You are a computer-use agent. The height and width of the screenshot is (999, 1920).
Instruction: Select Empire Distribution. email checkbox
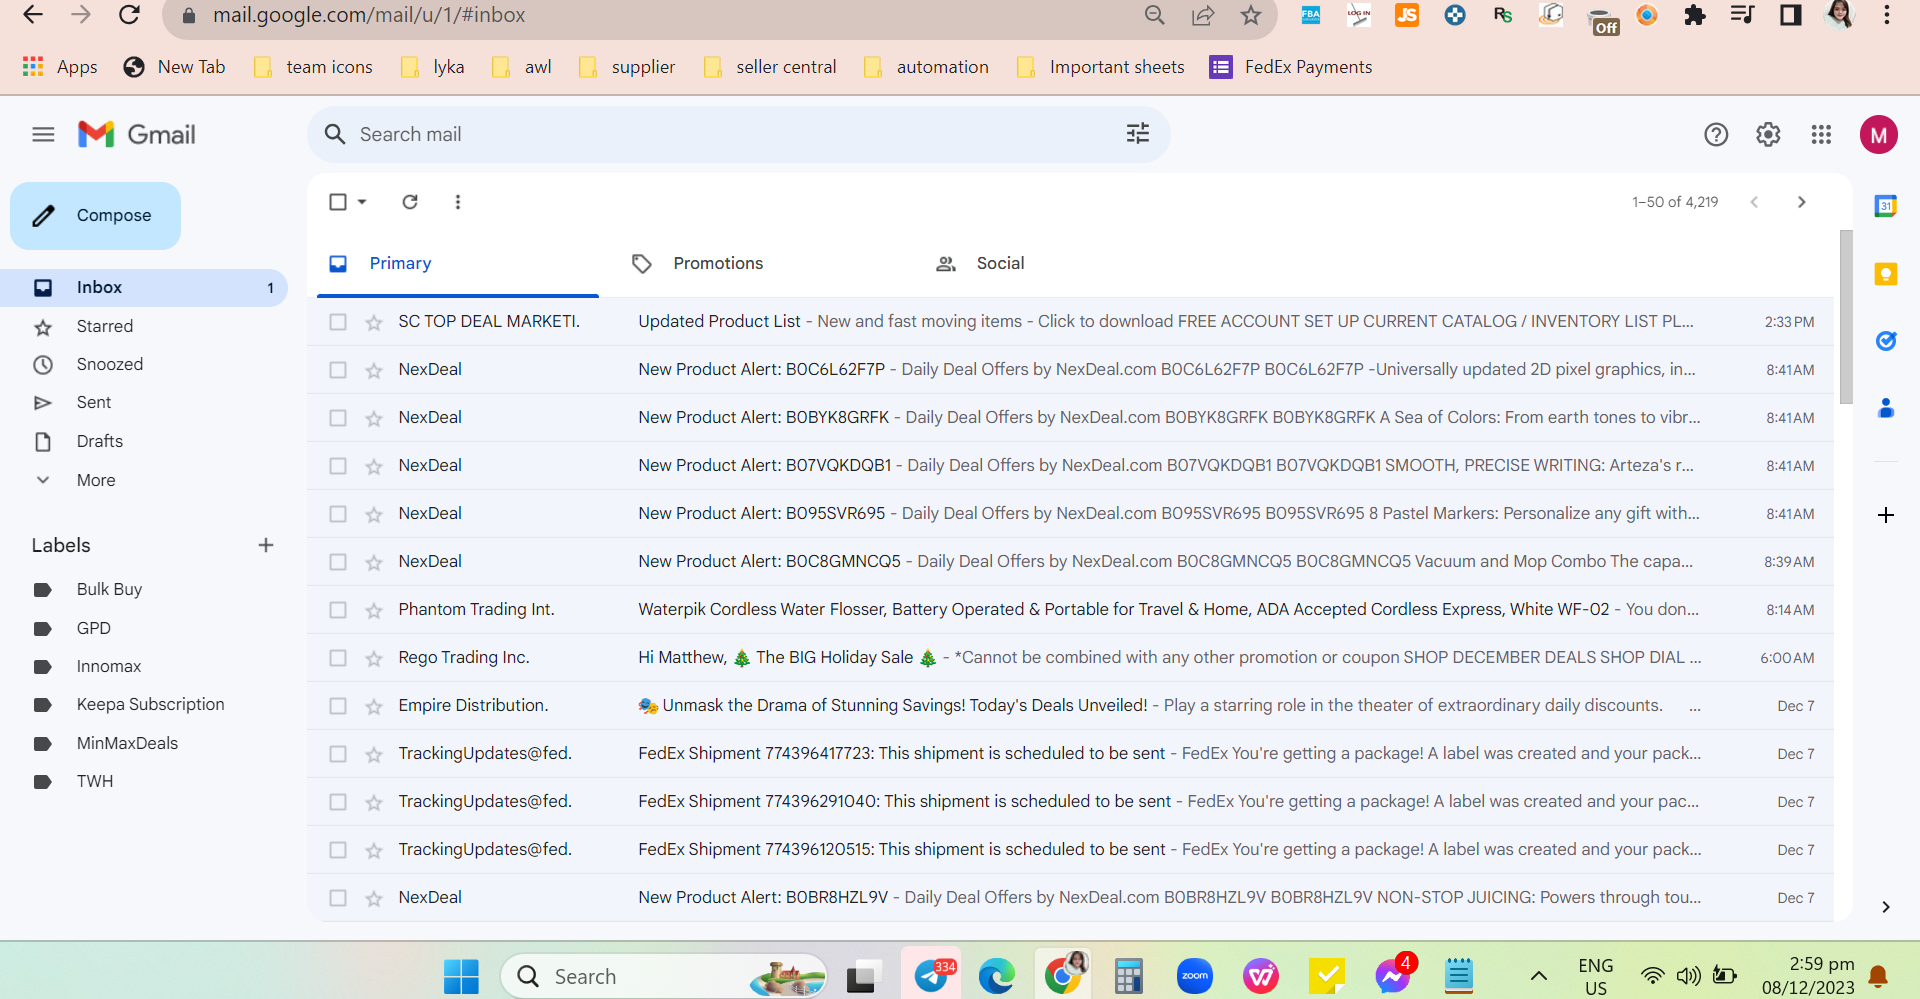(x=338, y=706)
